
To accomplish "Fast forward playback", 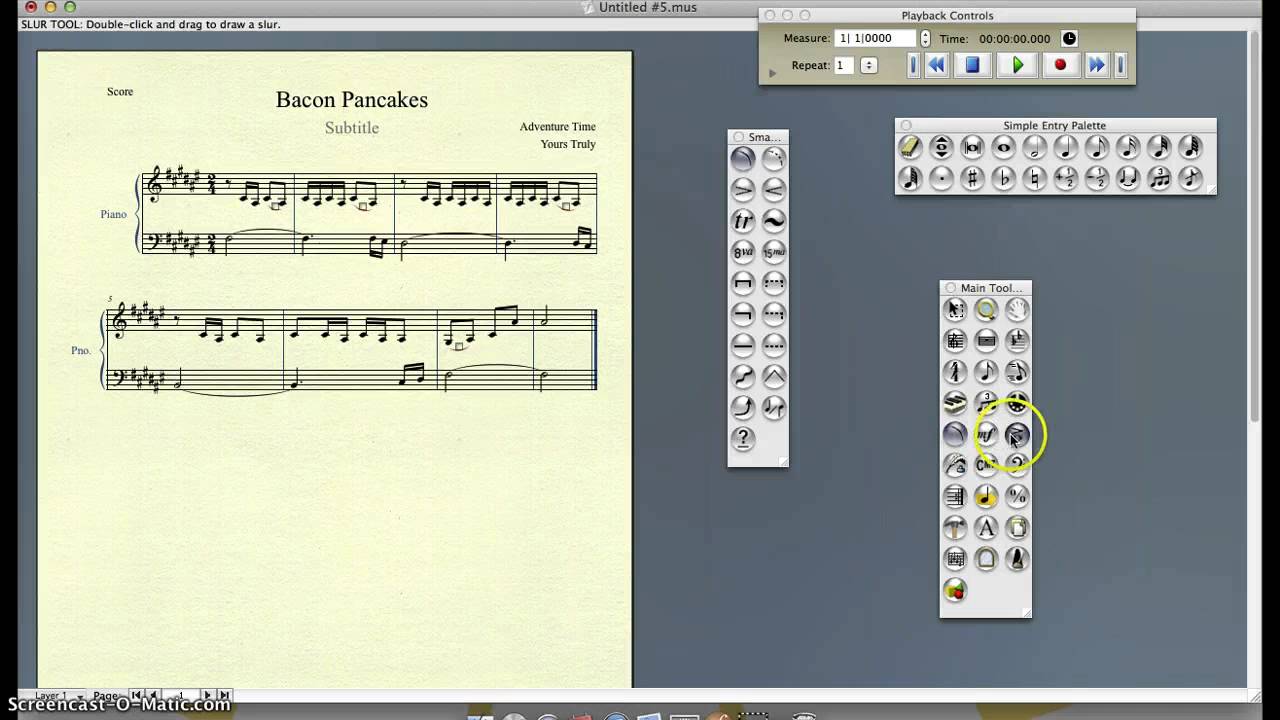I will [x=1097, y=65].
